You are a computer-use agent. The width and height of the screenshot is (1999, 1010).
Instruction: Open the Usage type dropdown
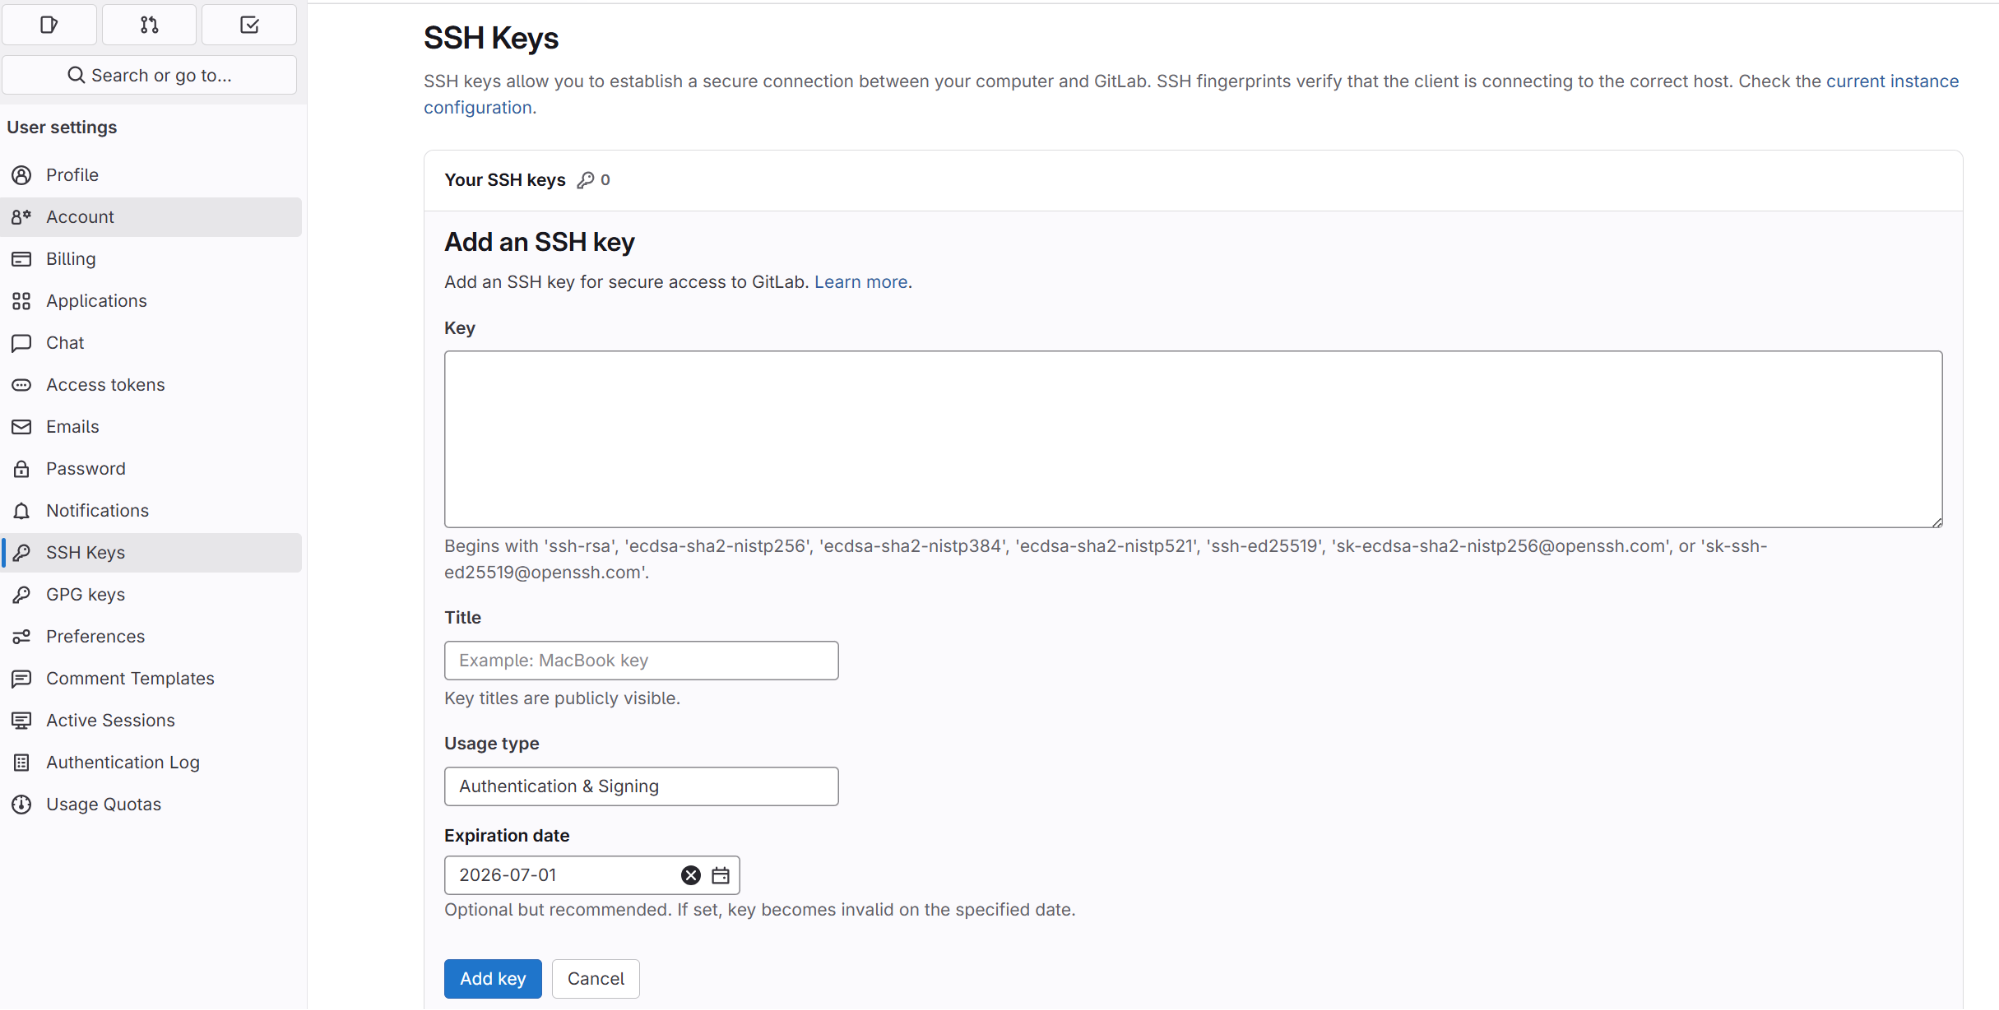click(641, 787)
